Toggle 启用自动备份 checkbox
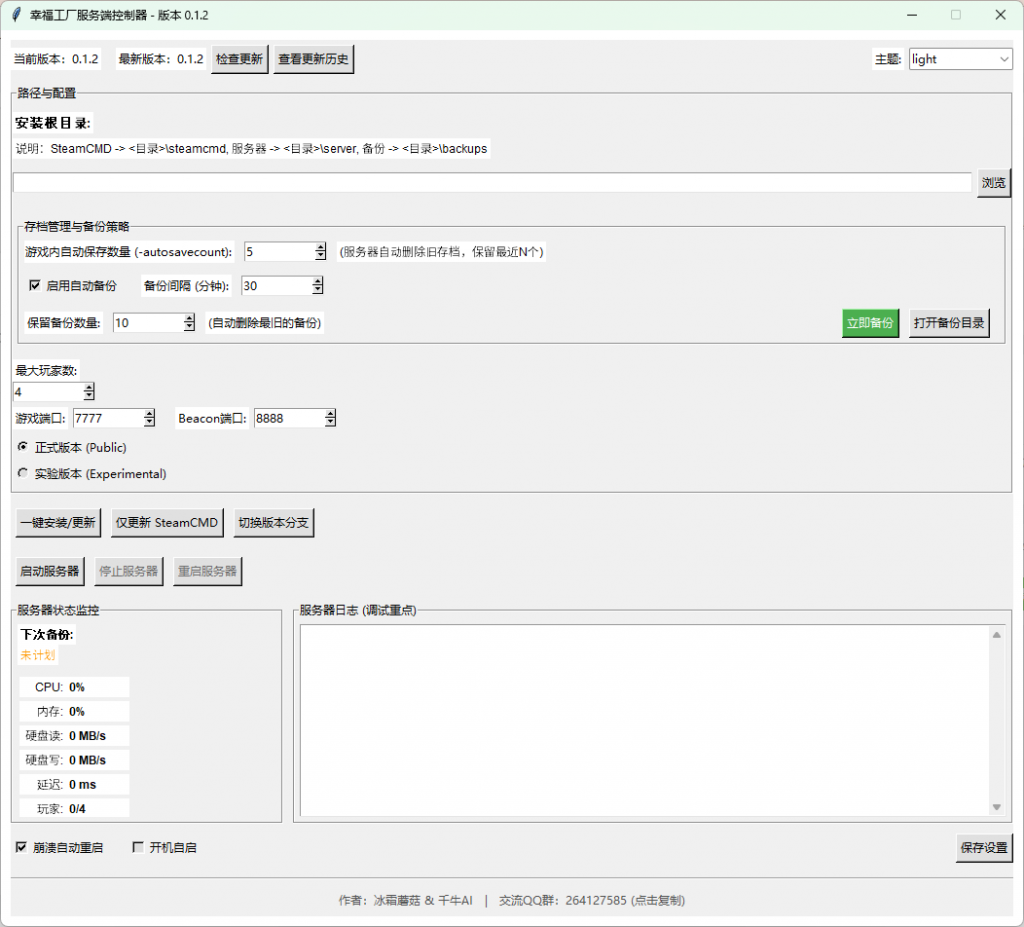The width and height of the screenshot is (1024, 927). pos(35,286)
